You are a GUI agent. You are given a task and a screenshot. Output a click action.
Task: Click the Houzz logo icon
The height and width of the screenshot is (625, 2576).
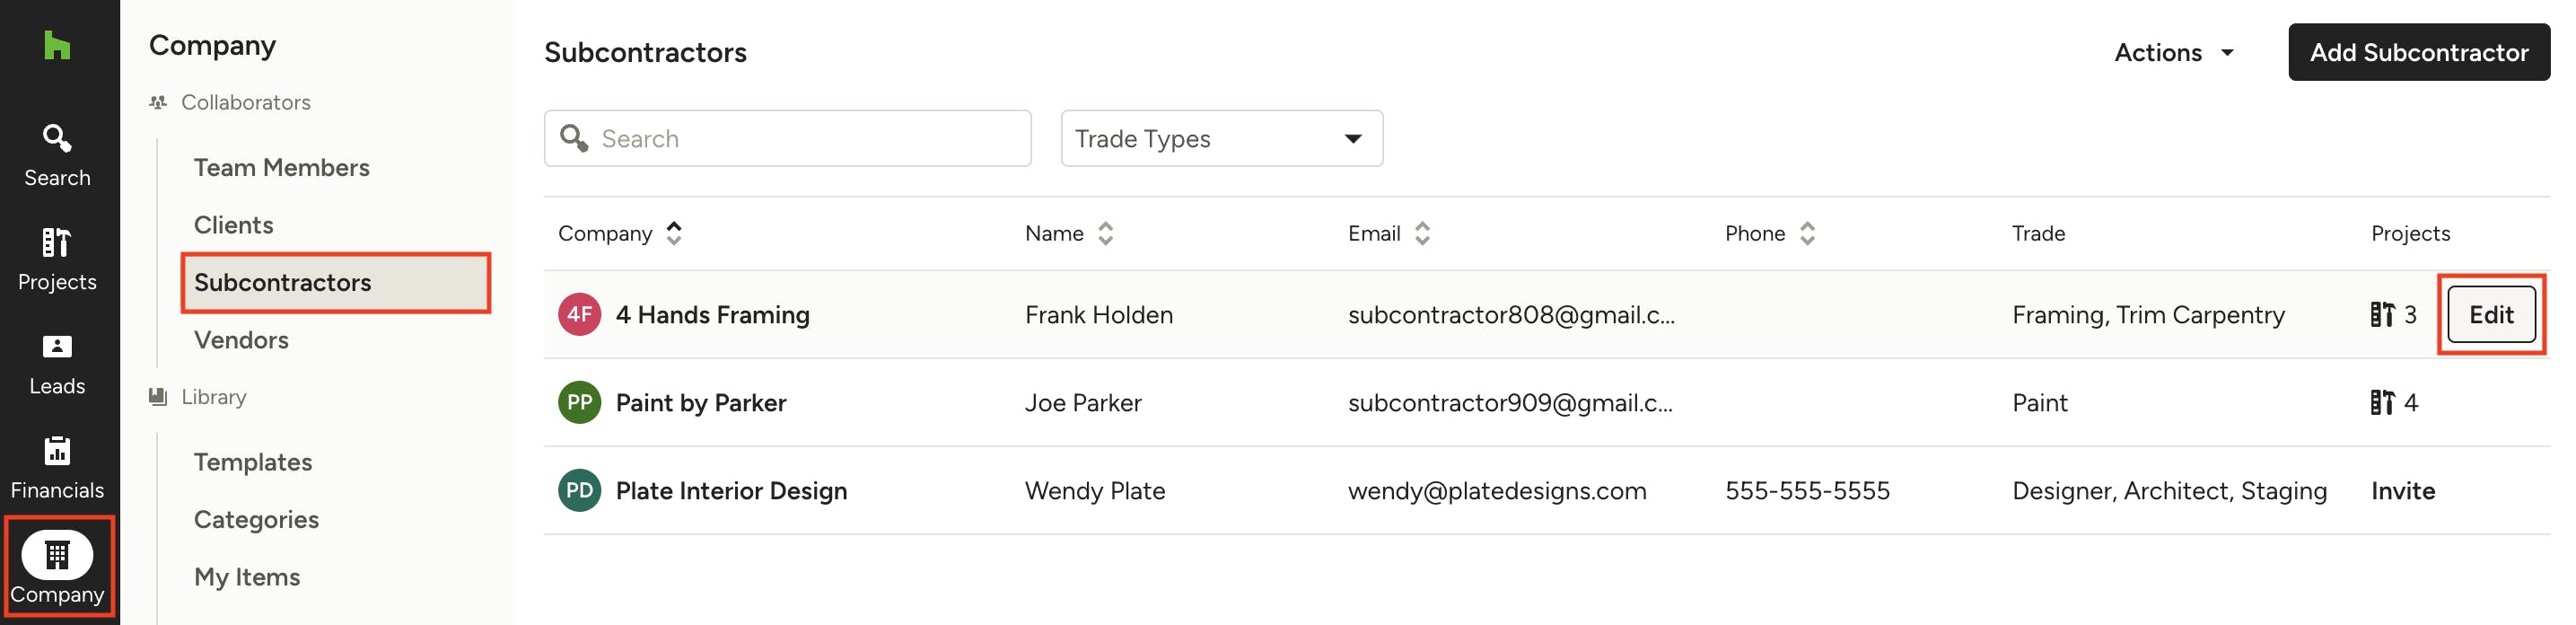point(57,45)
